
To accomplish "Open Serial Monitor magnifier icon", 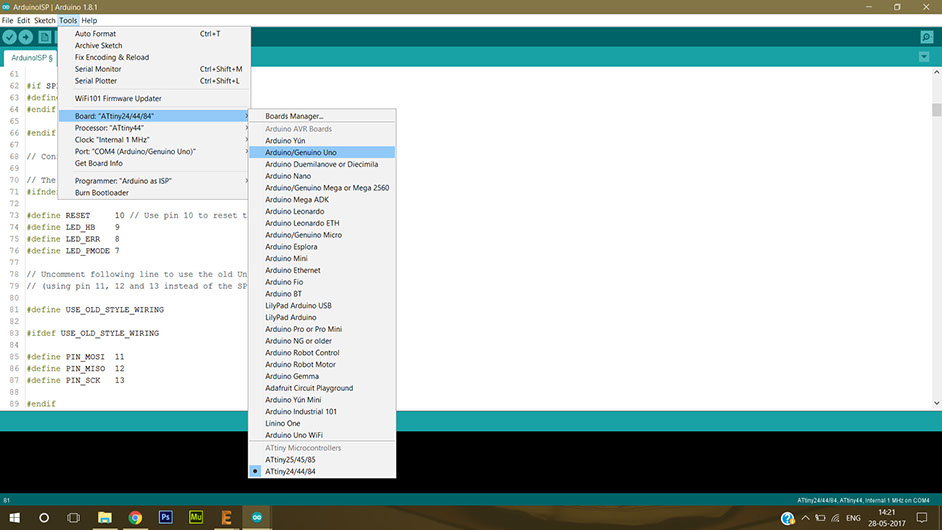I will (x=926, y=37).
